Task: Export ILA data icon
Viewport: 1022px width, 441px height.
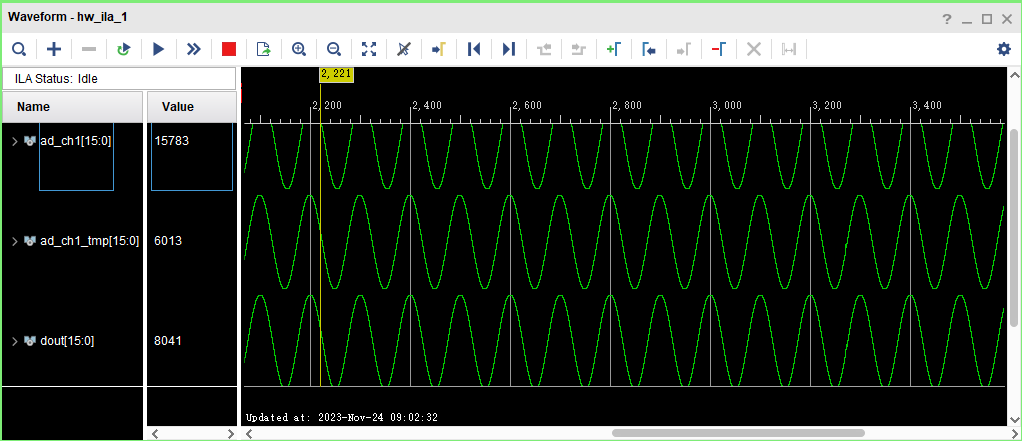Action: point(263,49)
